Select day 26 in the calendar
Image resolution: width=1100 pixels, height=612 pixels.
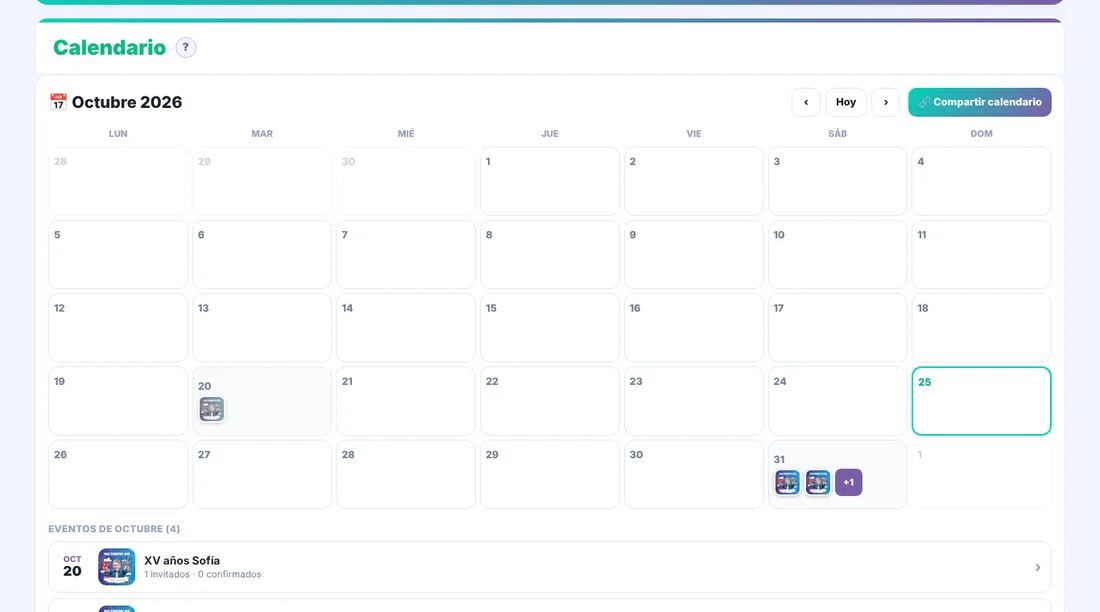118,474
